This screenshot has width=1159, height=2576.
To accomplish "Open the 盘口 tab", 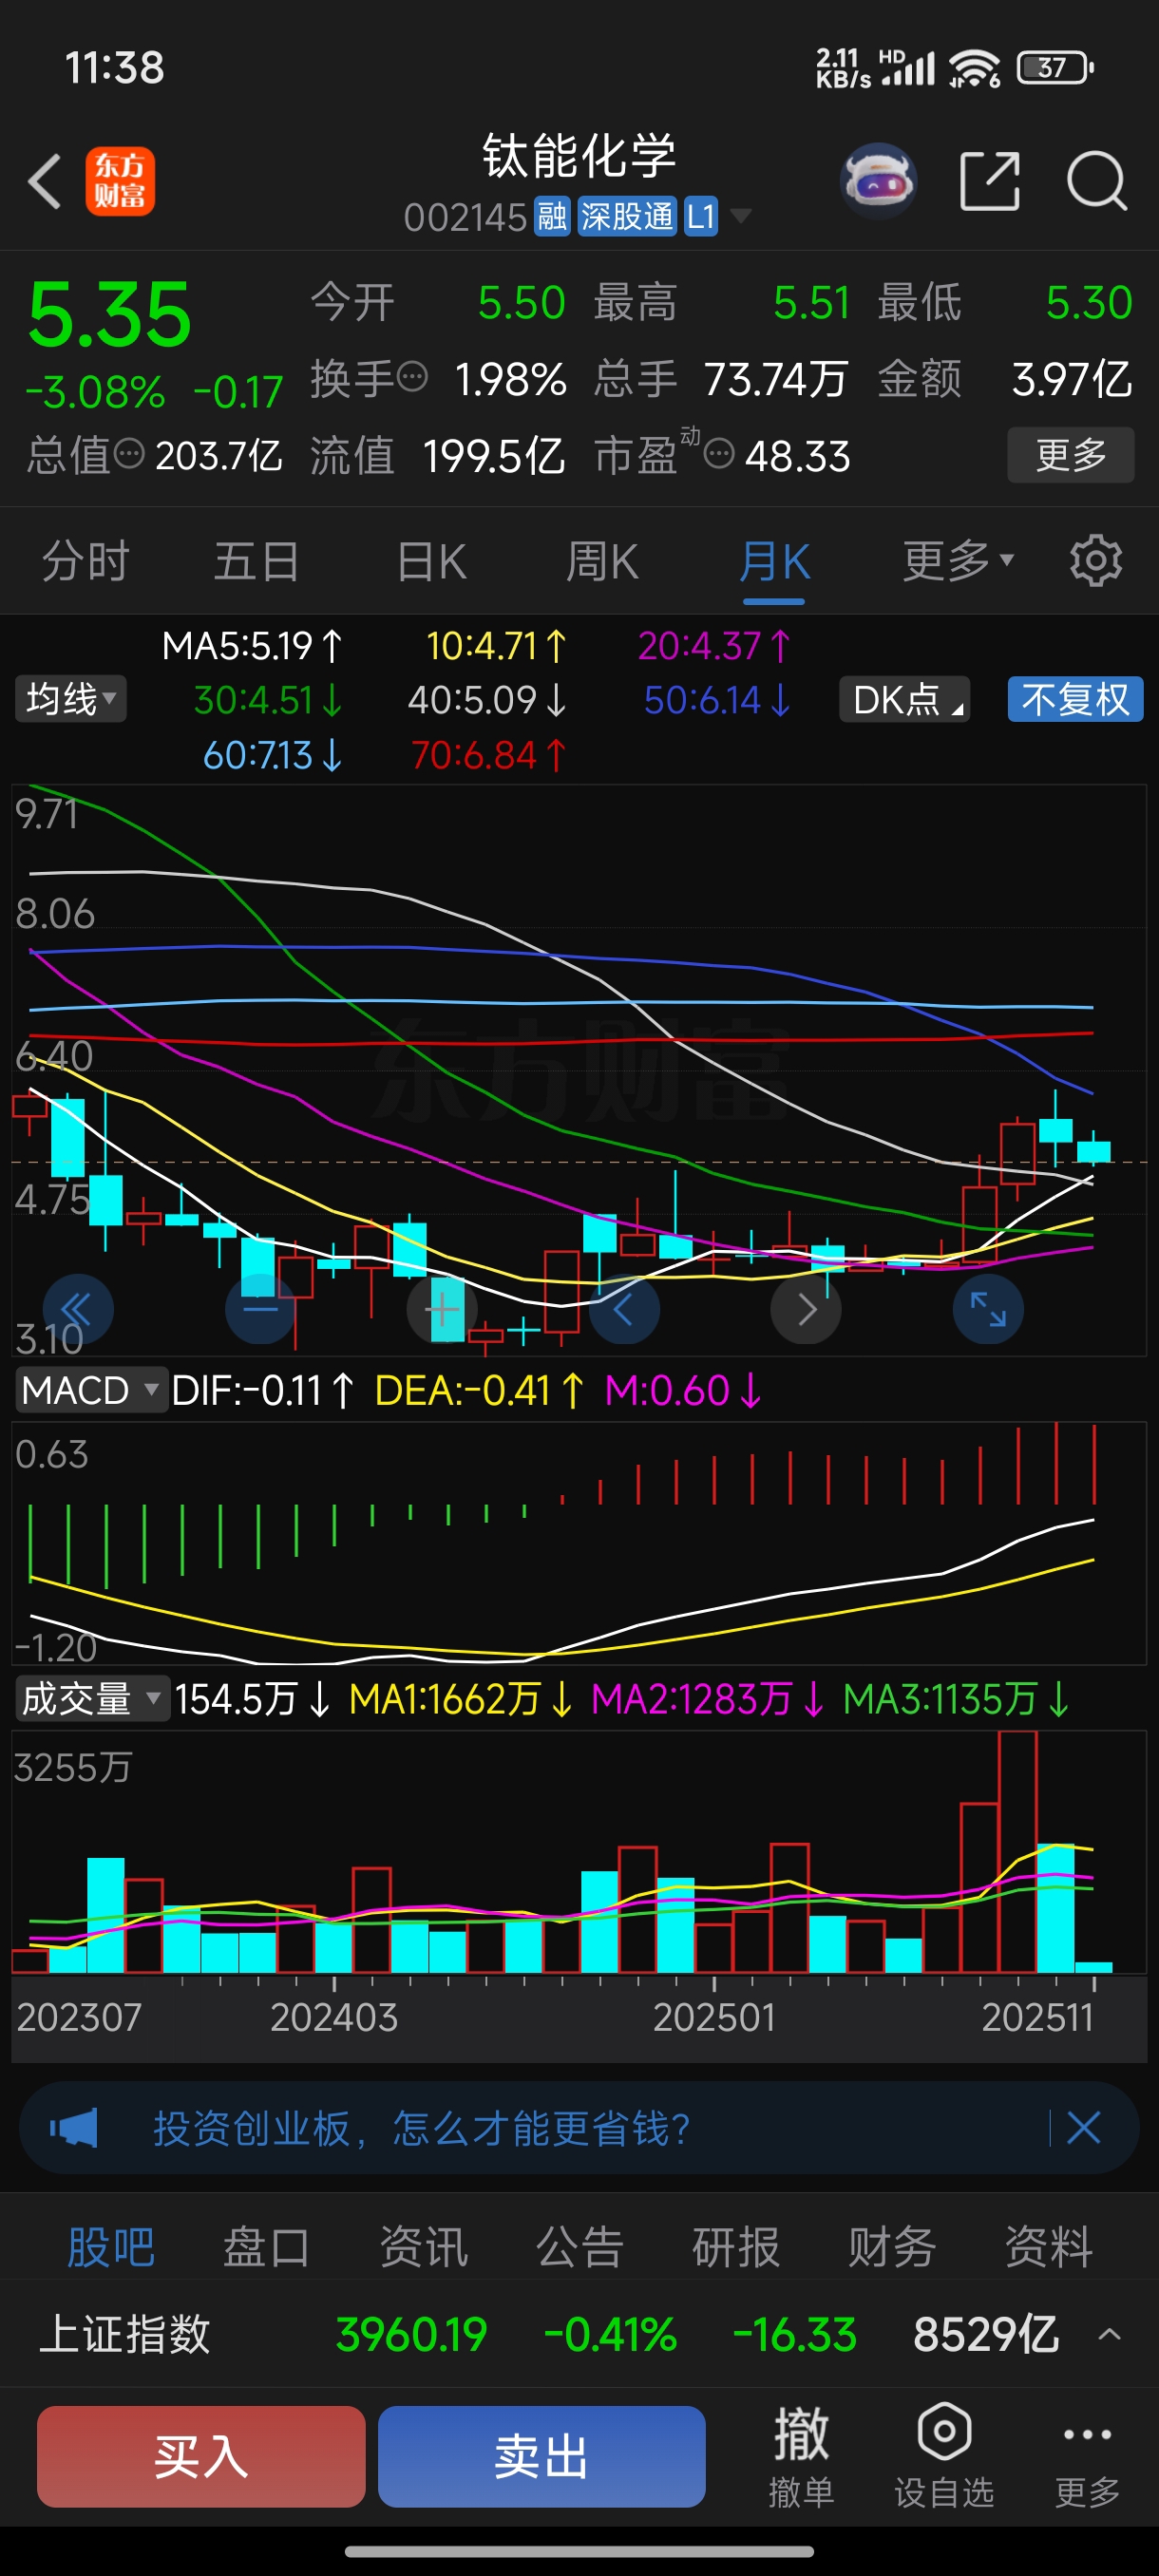I will pos(267,2247).
